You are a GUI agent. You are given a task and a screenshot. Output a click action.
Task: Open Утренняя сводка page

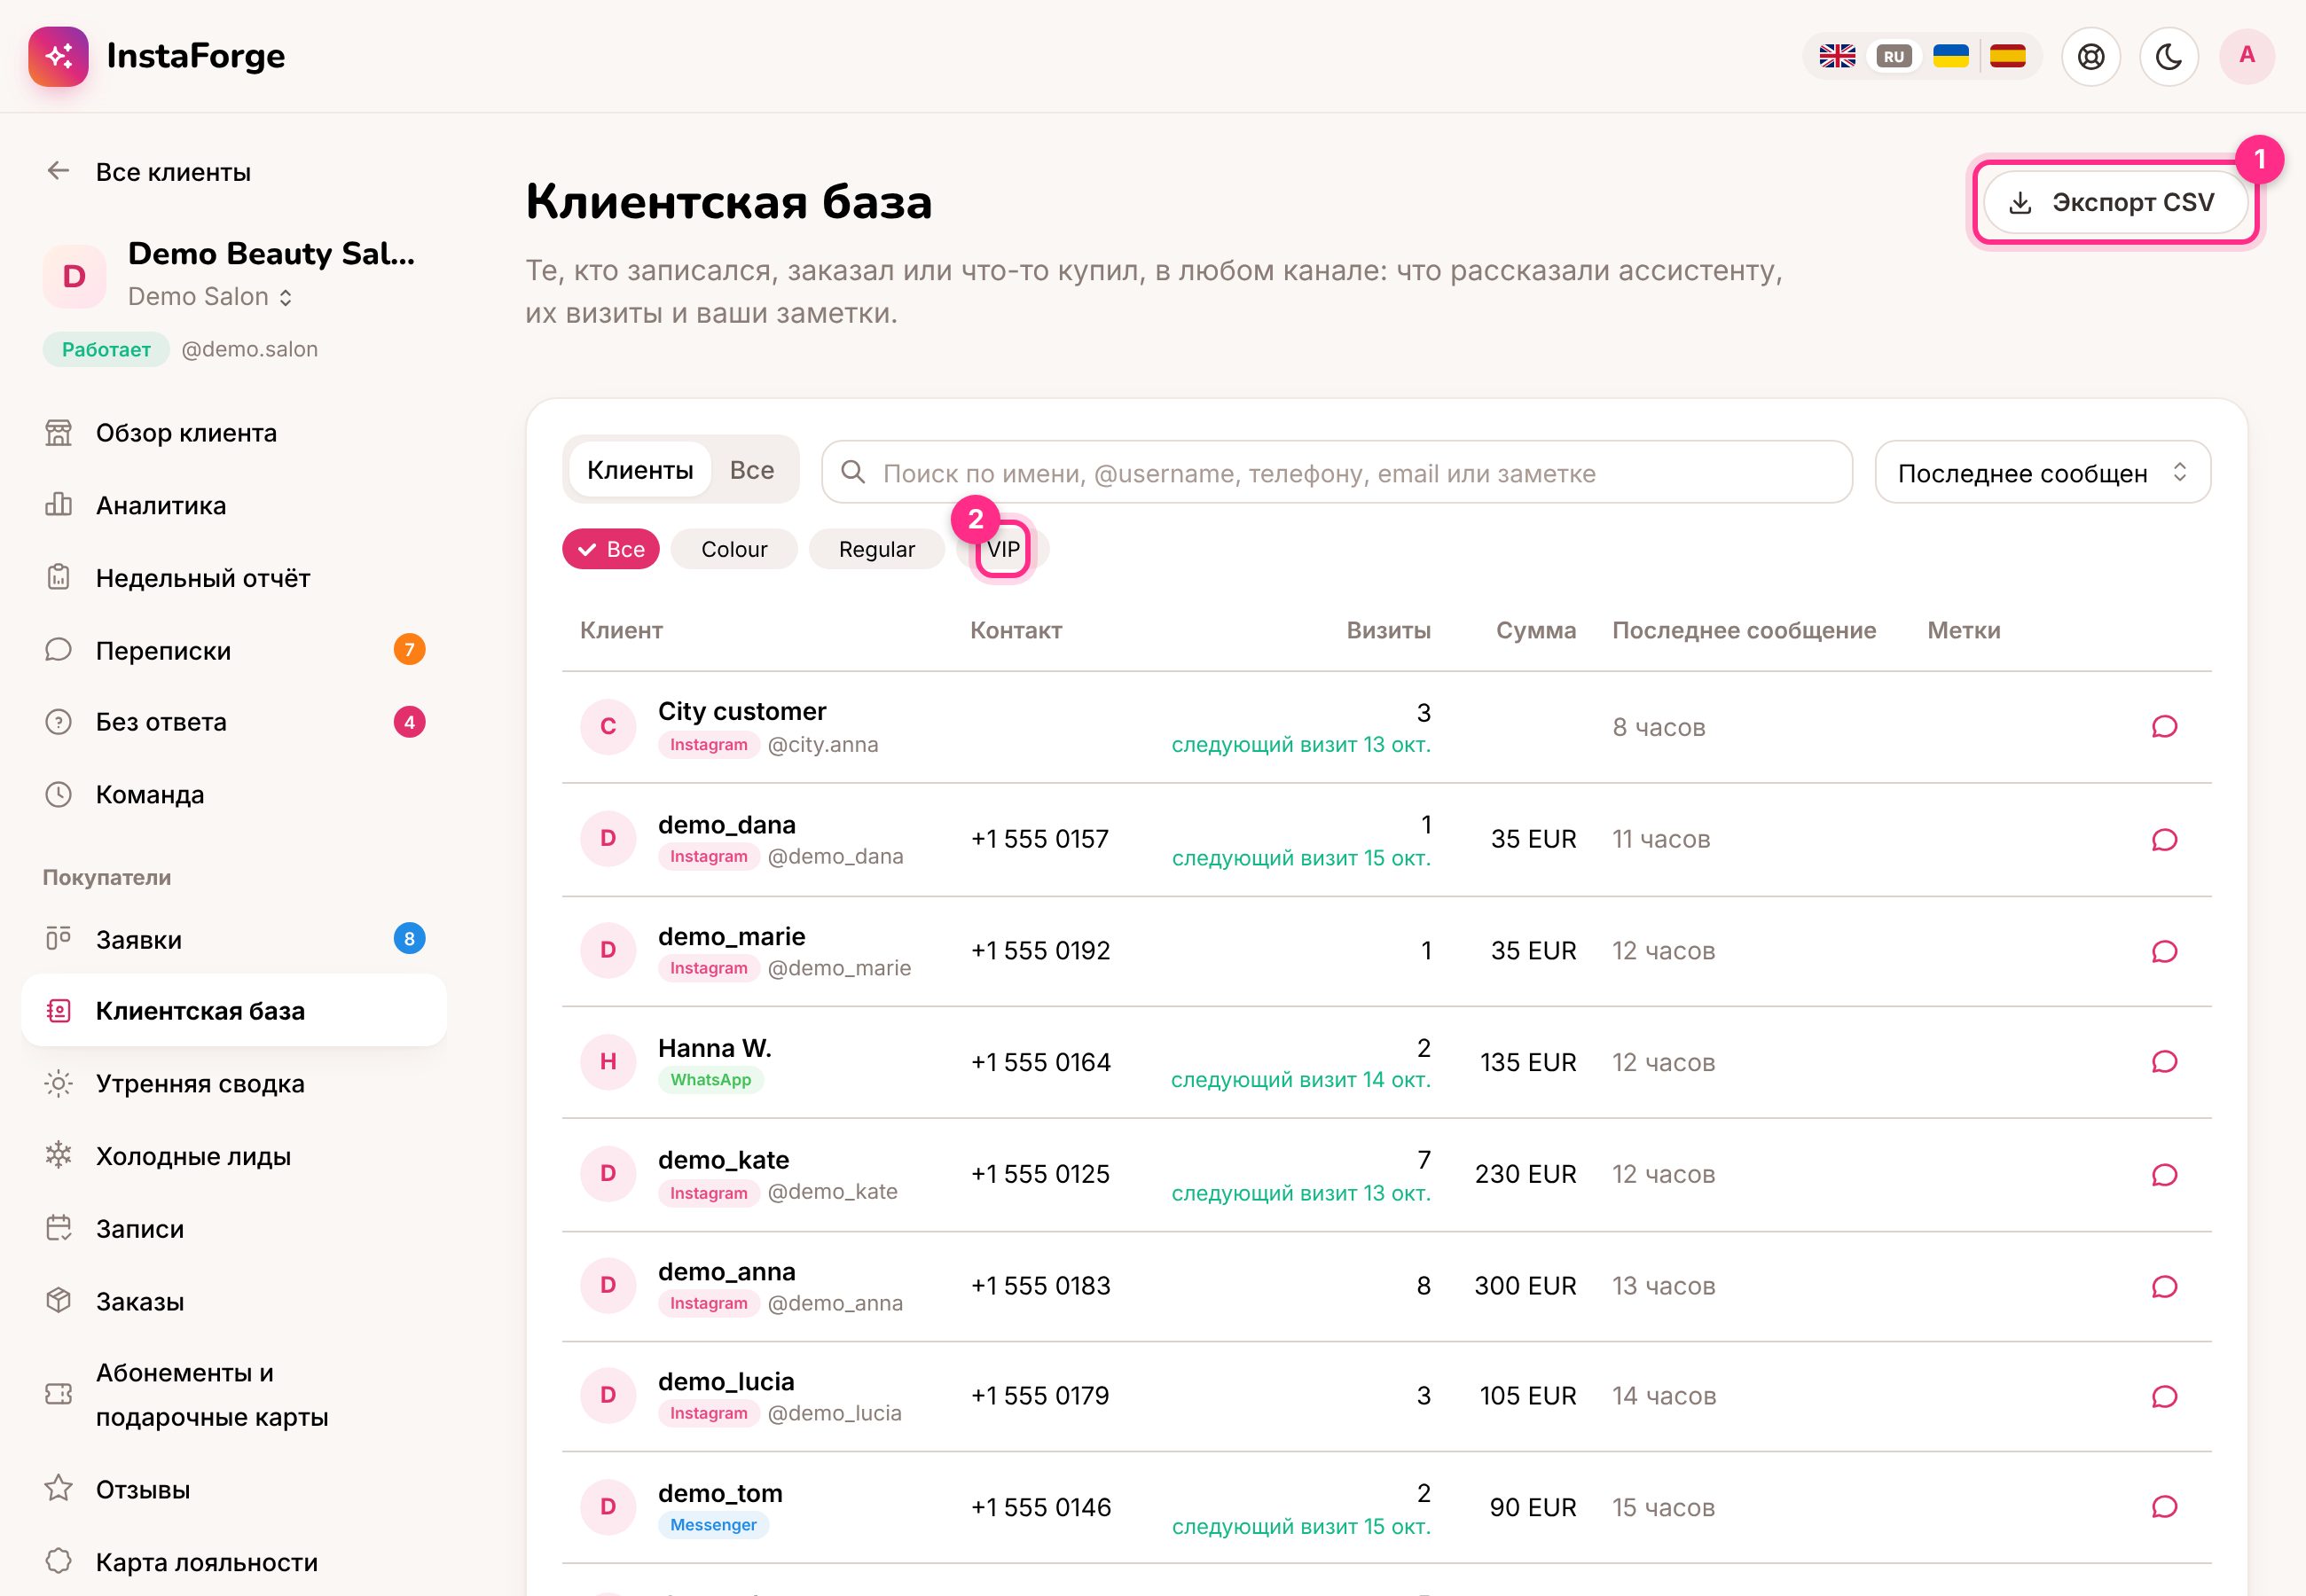233,1084
